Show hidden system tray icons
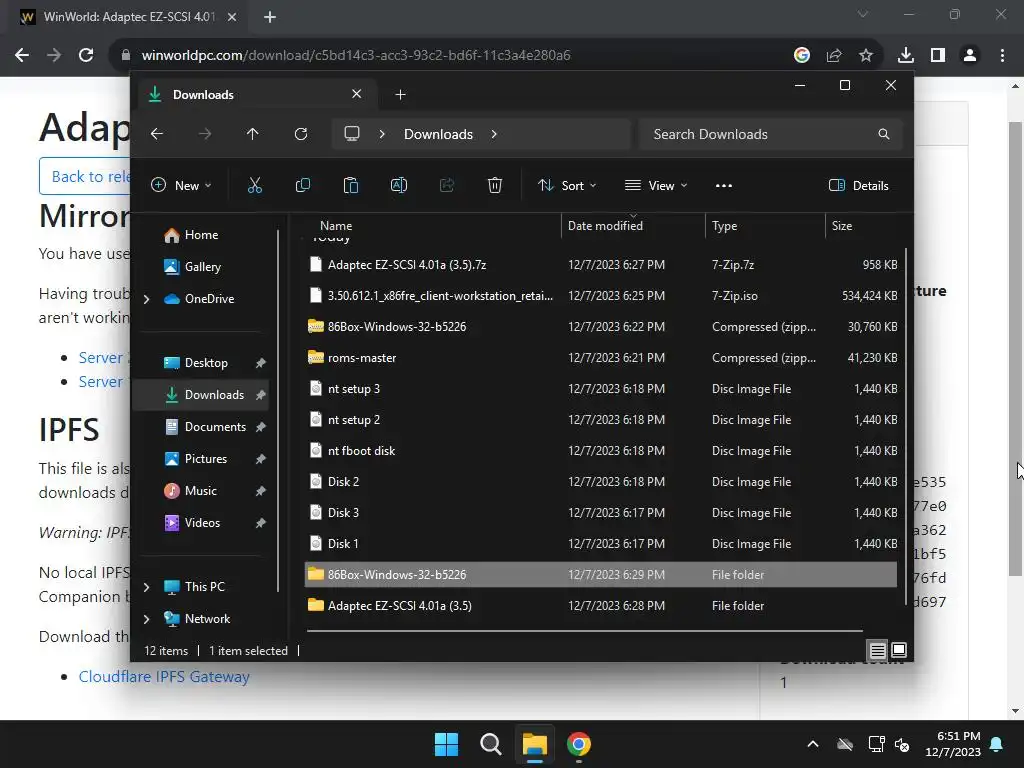This screenshot has width=1024, height=768. [813, 744]
